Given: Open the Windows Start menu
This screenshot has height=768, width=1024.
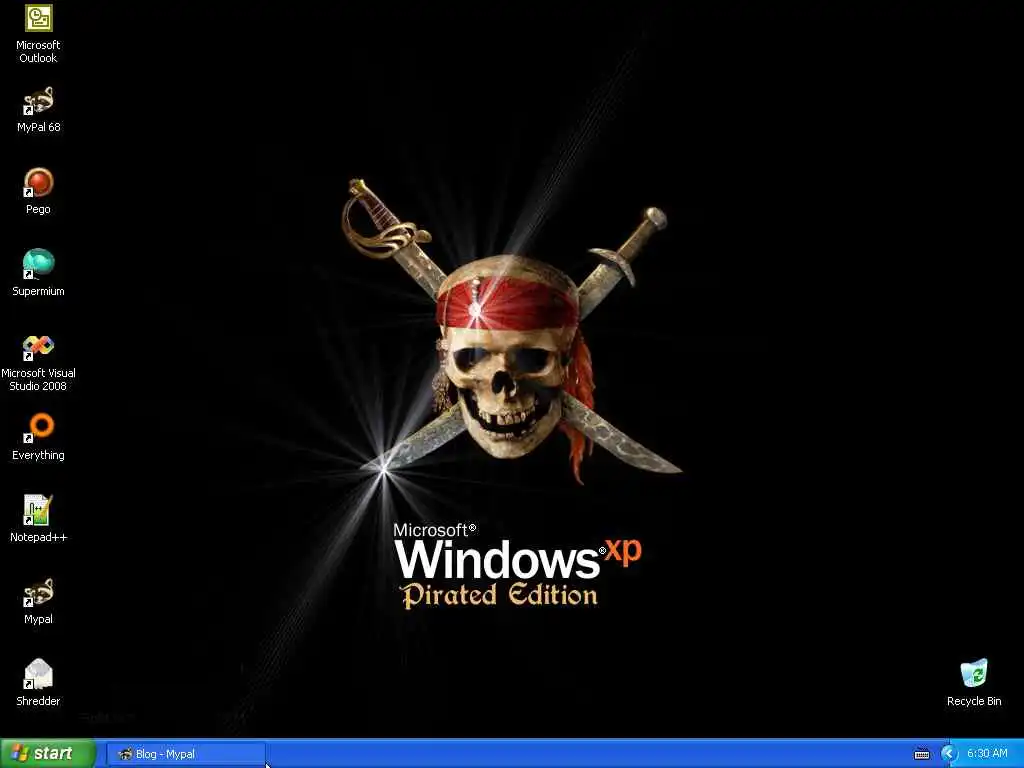Looking at the screenshot, I should [48, 754].
